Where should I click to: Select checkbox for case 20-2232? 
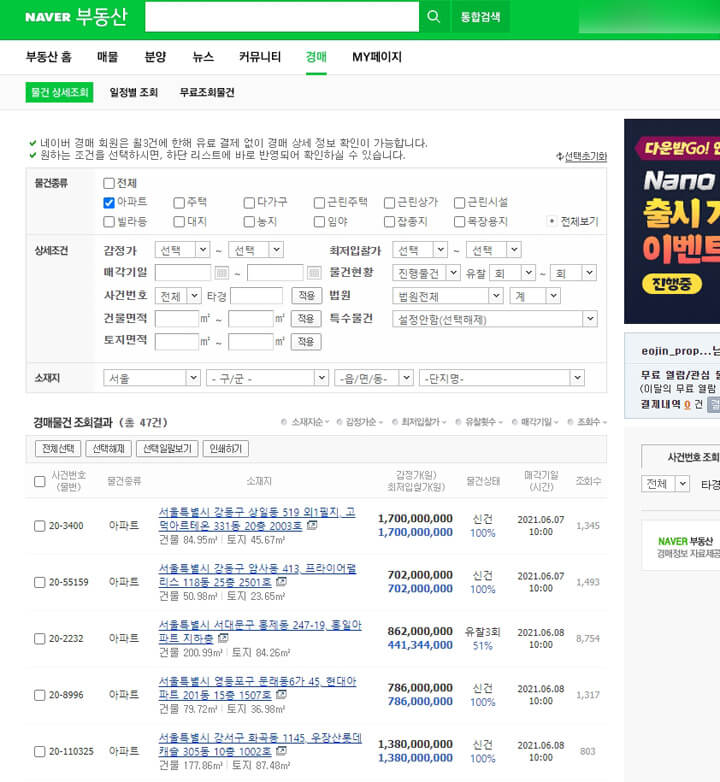tap(39, 638)
